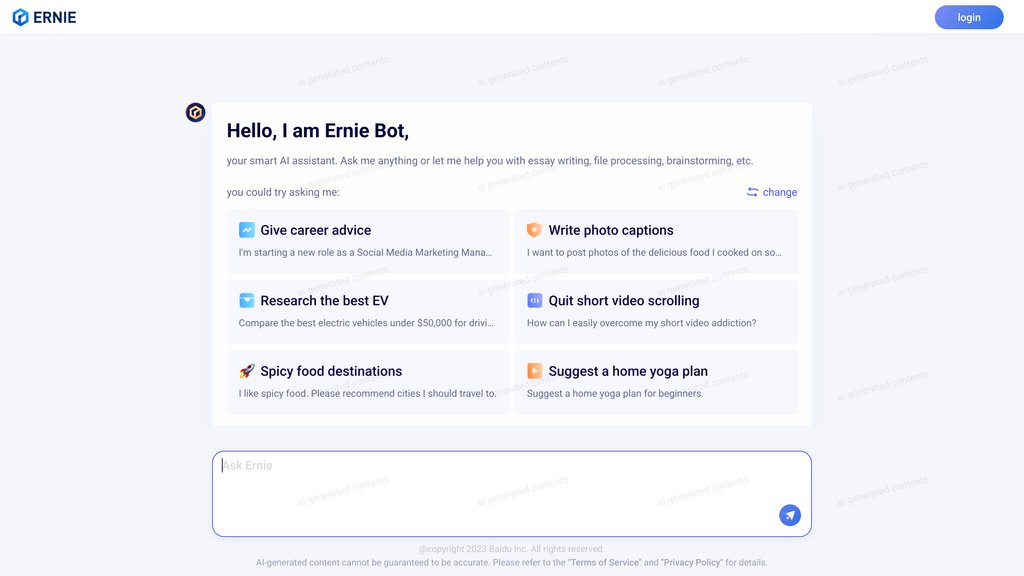Choose the Write photo captions card
This screenshot has height=576, width=1024.
(x=656, y=242)
